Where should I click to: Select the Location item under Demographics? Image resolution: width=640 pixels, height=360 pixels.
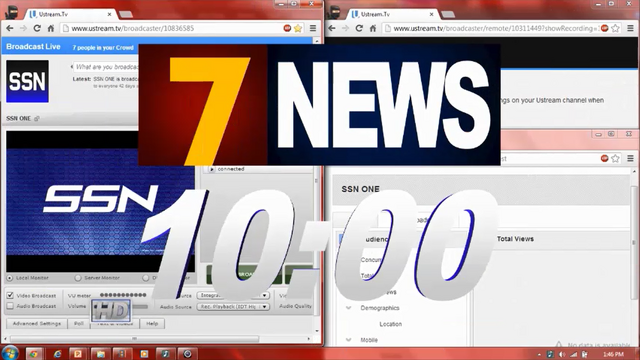[391, 324]
